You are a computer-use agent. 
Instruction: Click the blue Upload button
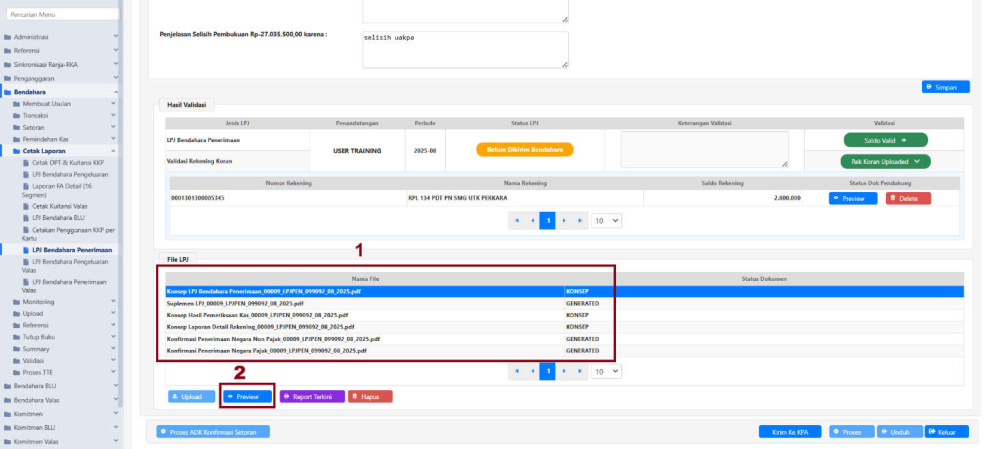tap(190, 397)
